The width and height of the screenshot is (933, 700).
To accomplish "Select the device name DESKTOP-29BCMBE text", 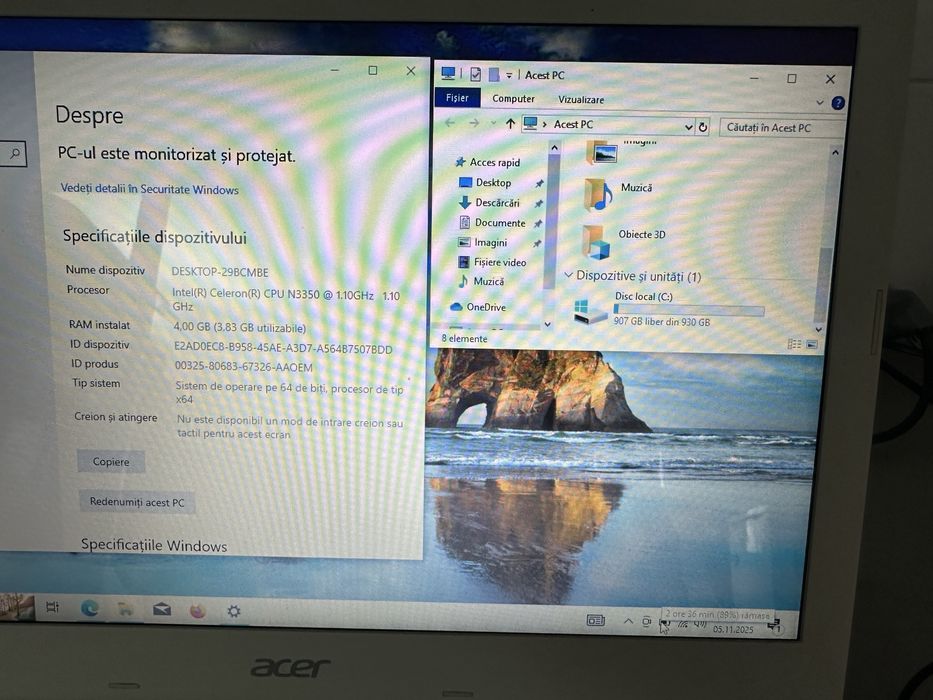I will tap(220, 272).
